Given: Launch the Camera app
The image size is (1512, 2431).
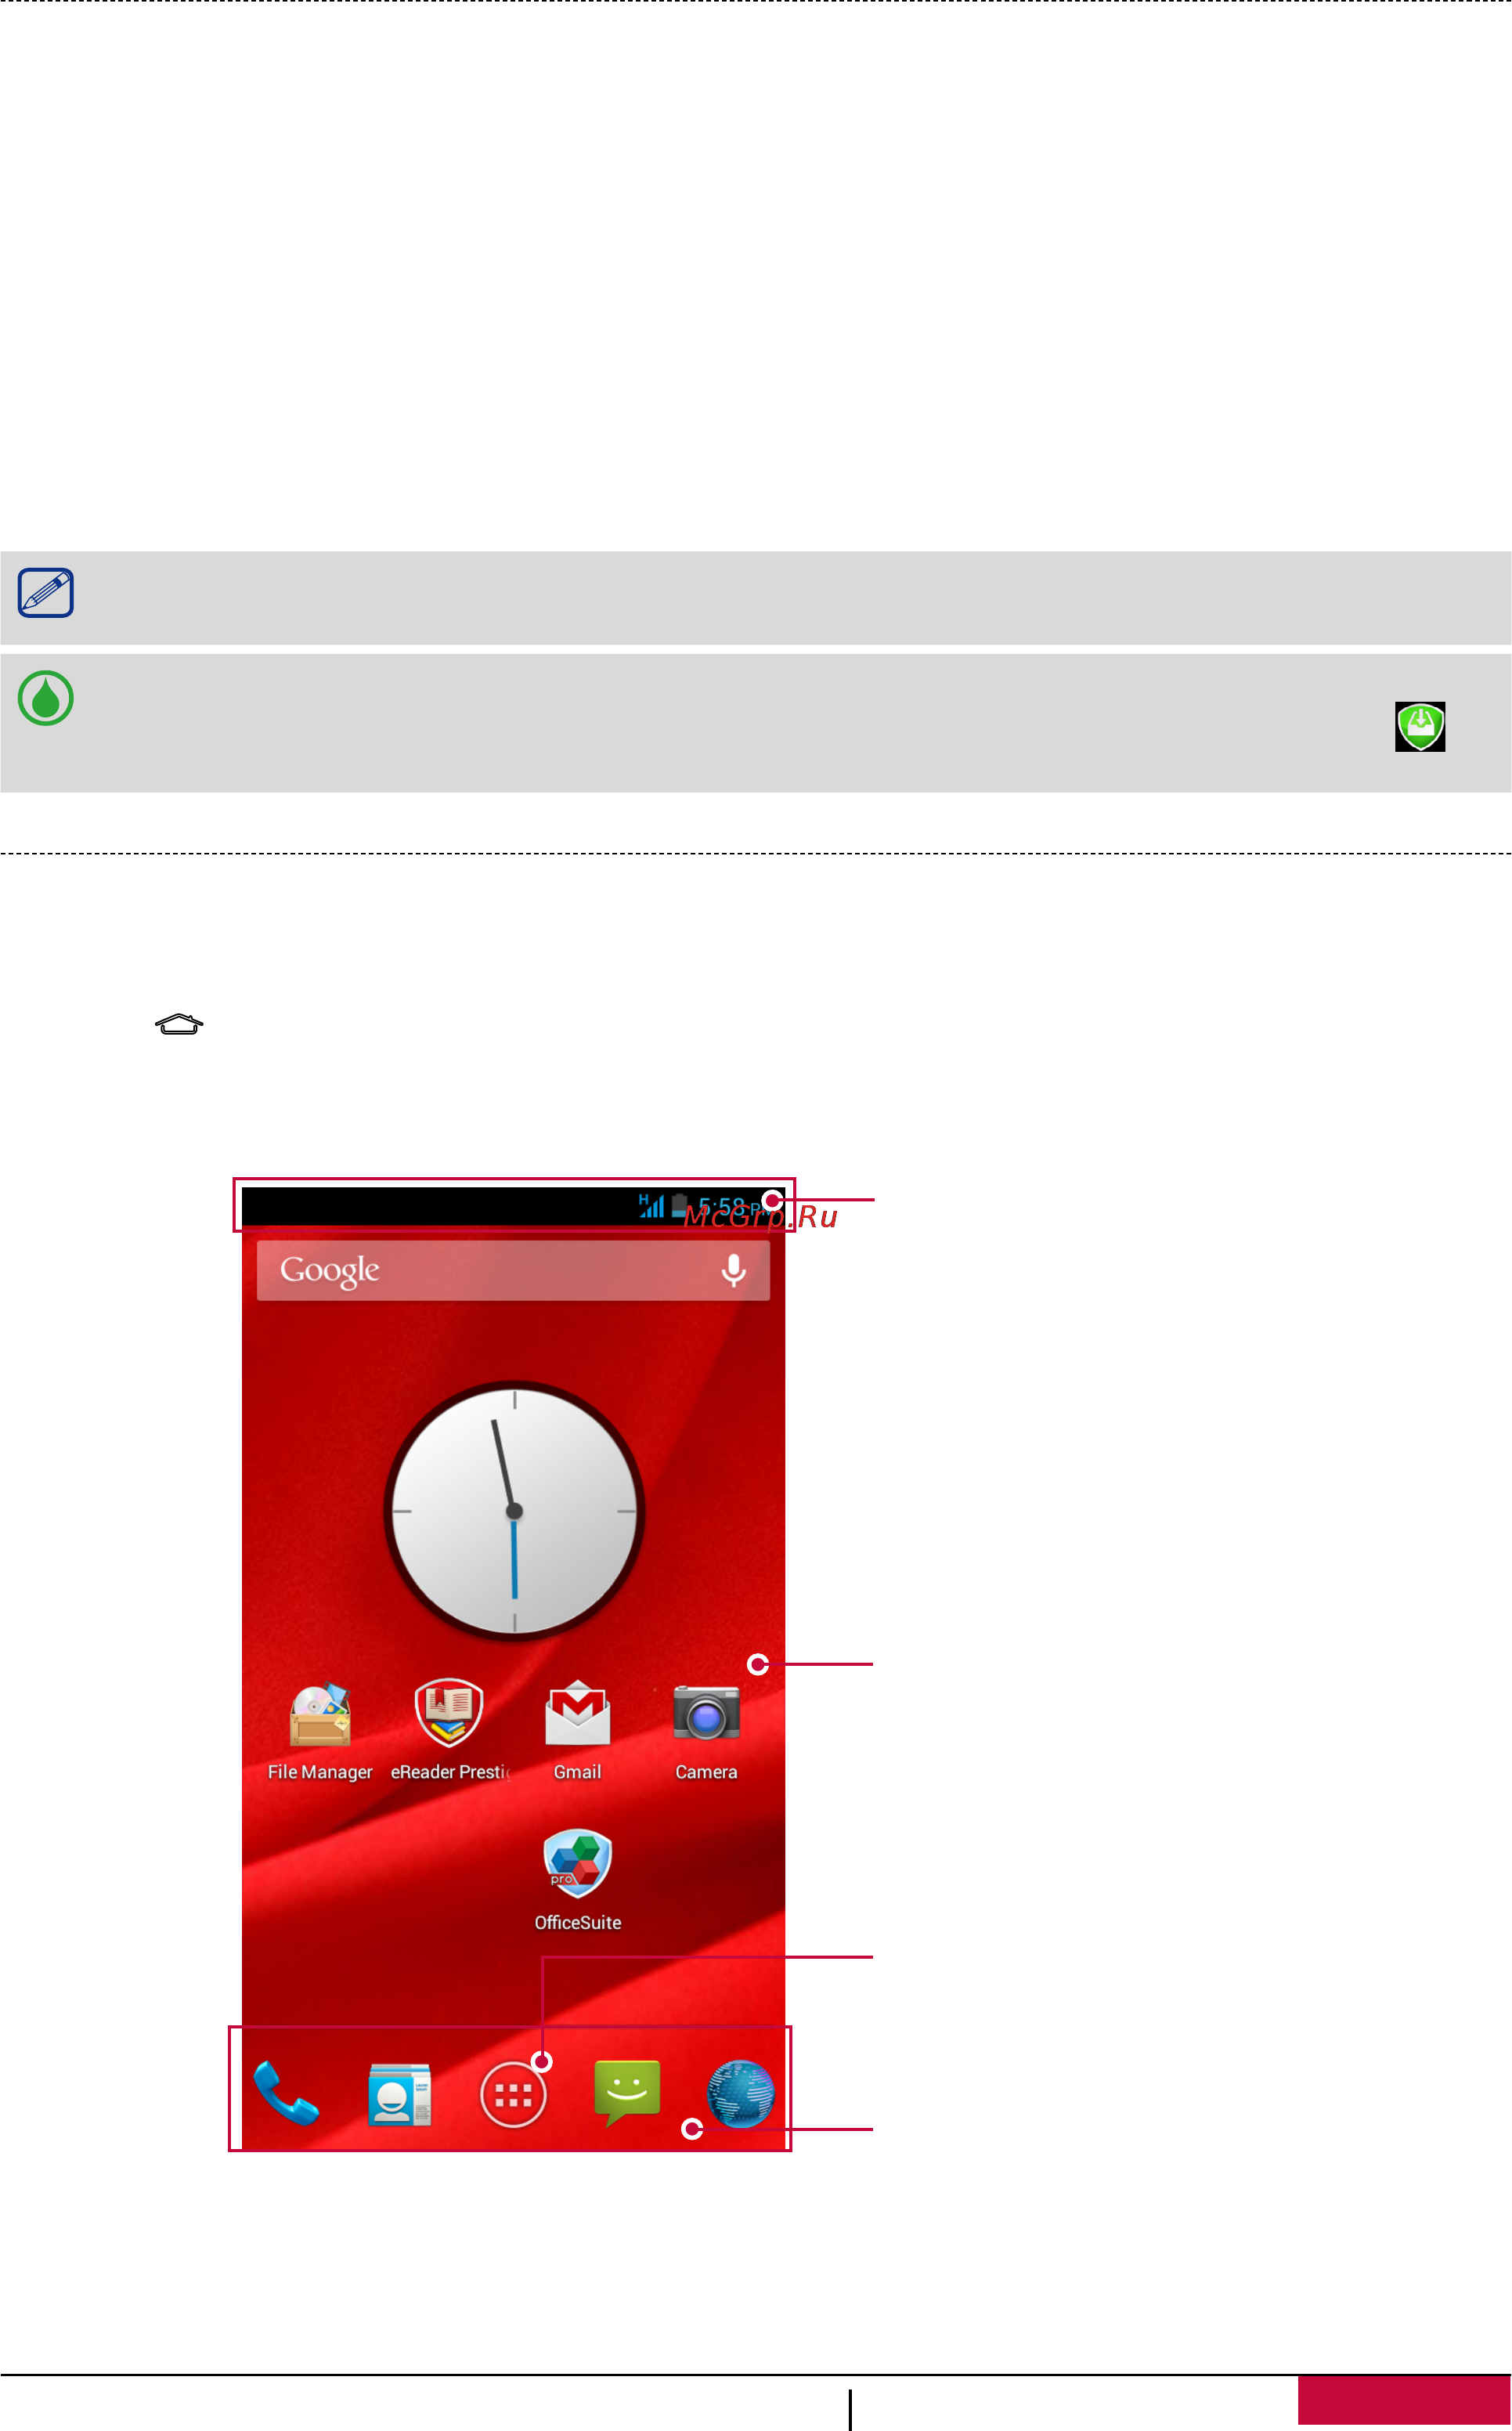Looking at the screenshot, I should tap(706, 1733).
